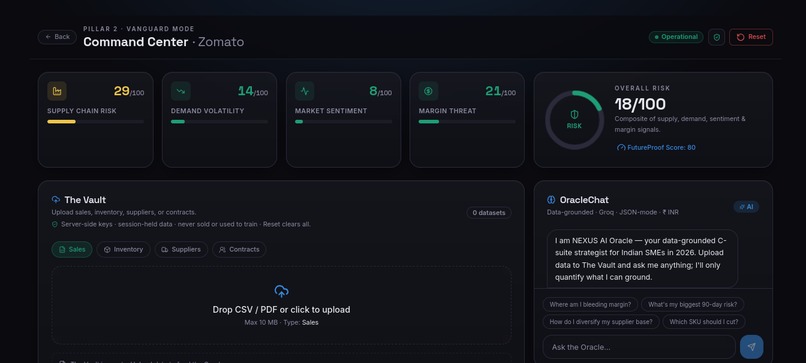Click the 18/100 overall risk value
806x363 pixels.
click(x=640, y=104)
